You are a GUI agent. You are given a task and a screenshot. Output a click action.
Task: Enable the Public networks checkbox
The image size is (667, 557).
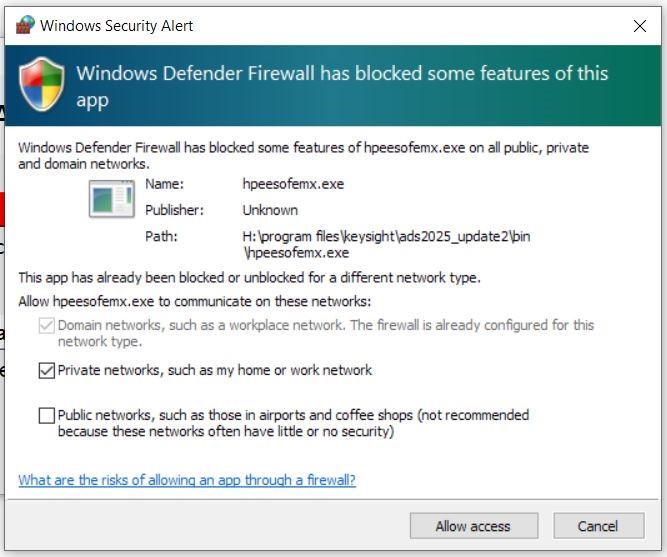click(47, 415)
